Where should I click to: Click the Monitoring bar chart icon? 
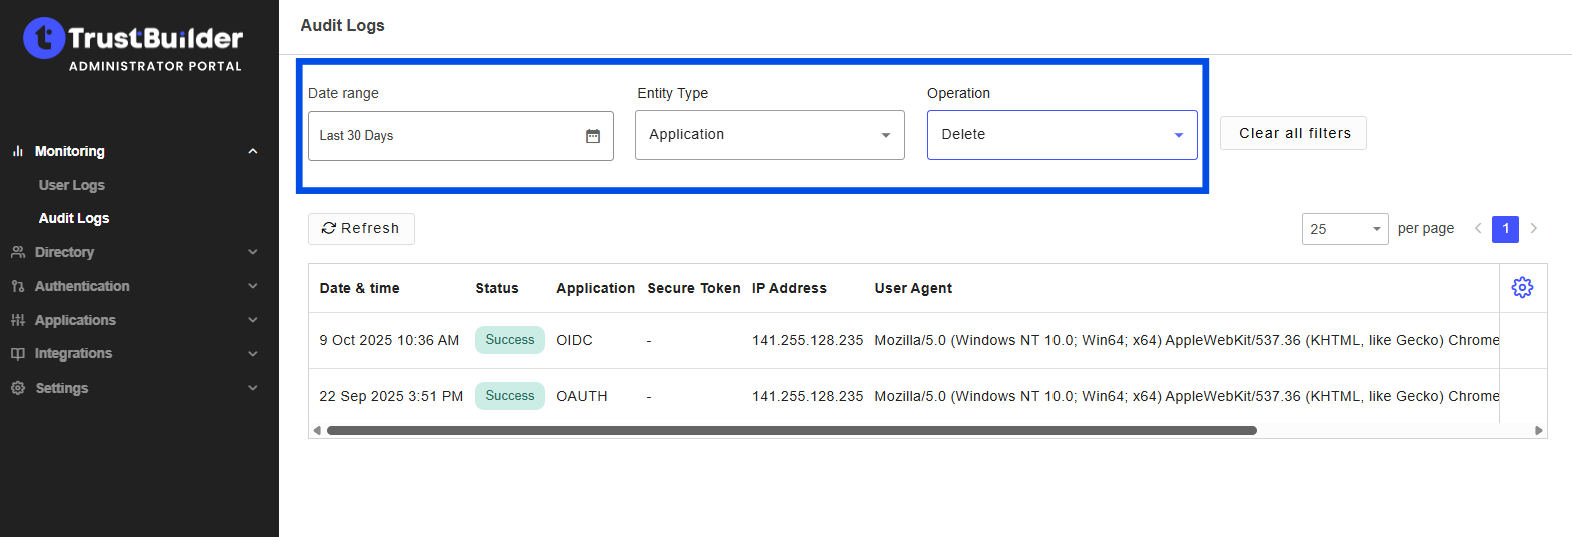tap(18, 151)
